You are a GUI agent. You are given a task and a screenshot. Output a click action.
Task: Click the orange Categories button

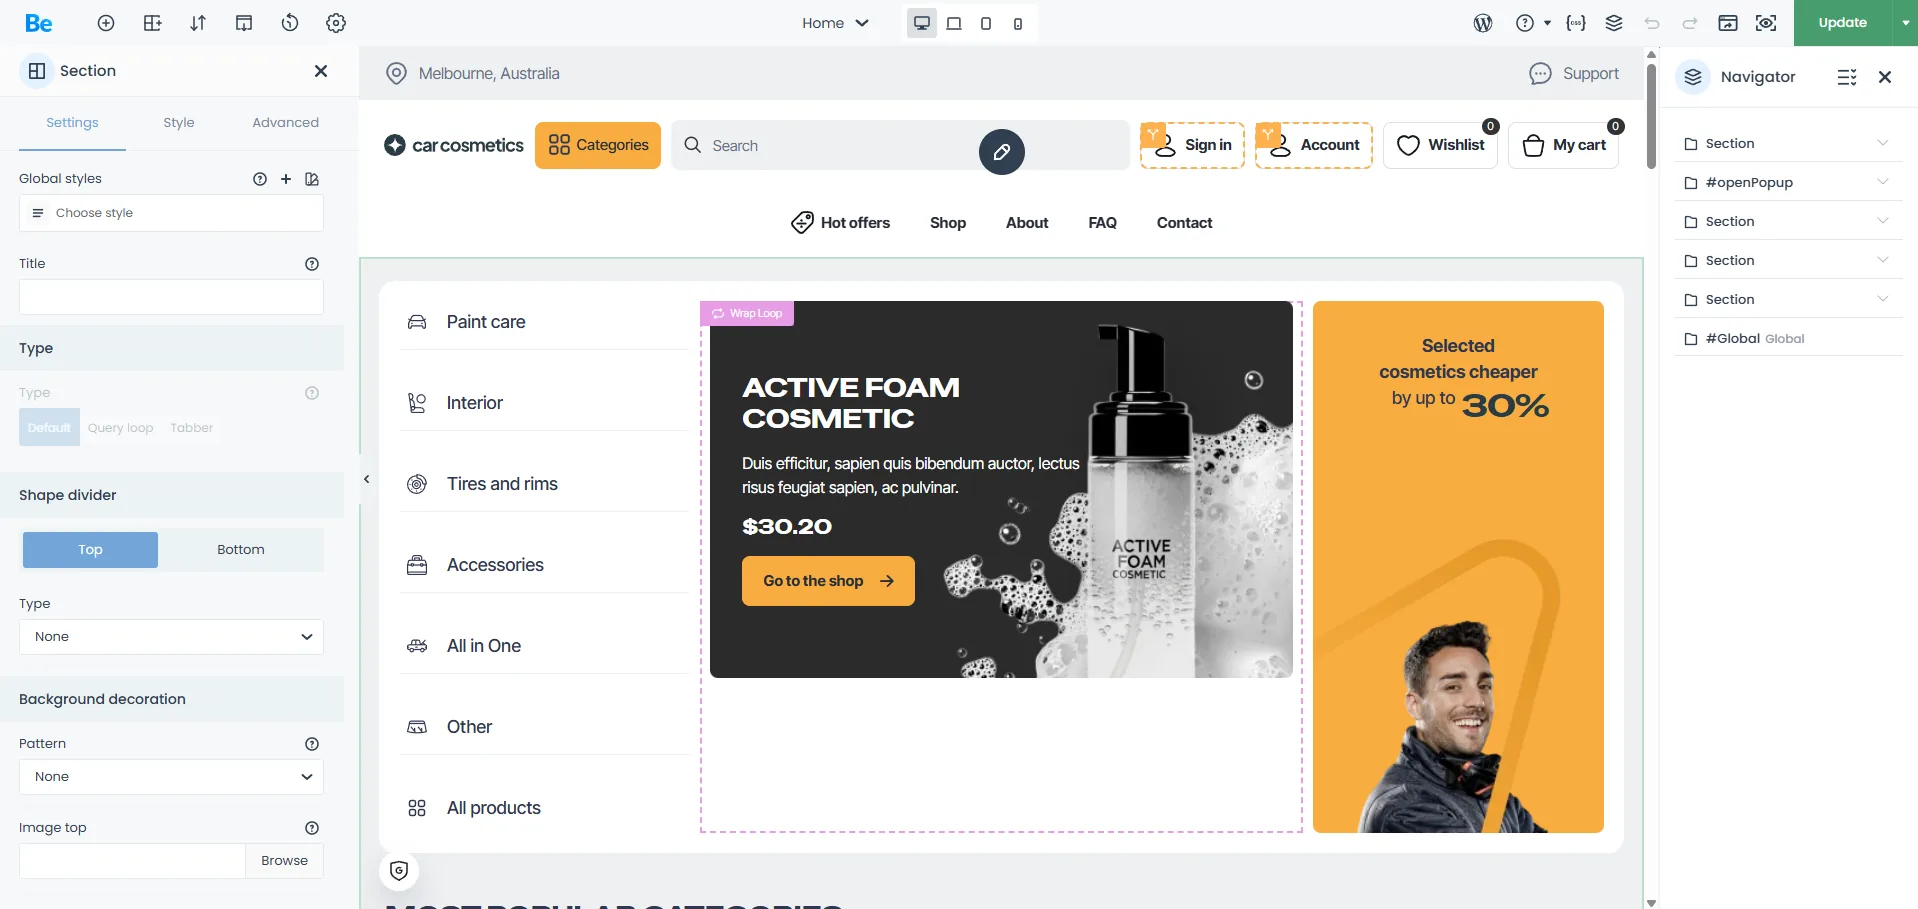[x=598, y=145]
